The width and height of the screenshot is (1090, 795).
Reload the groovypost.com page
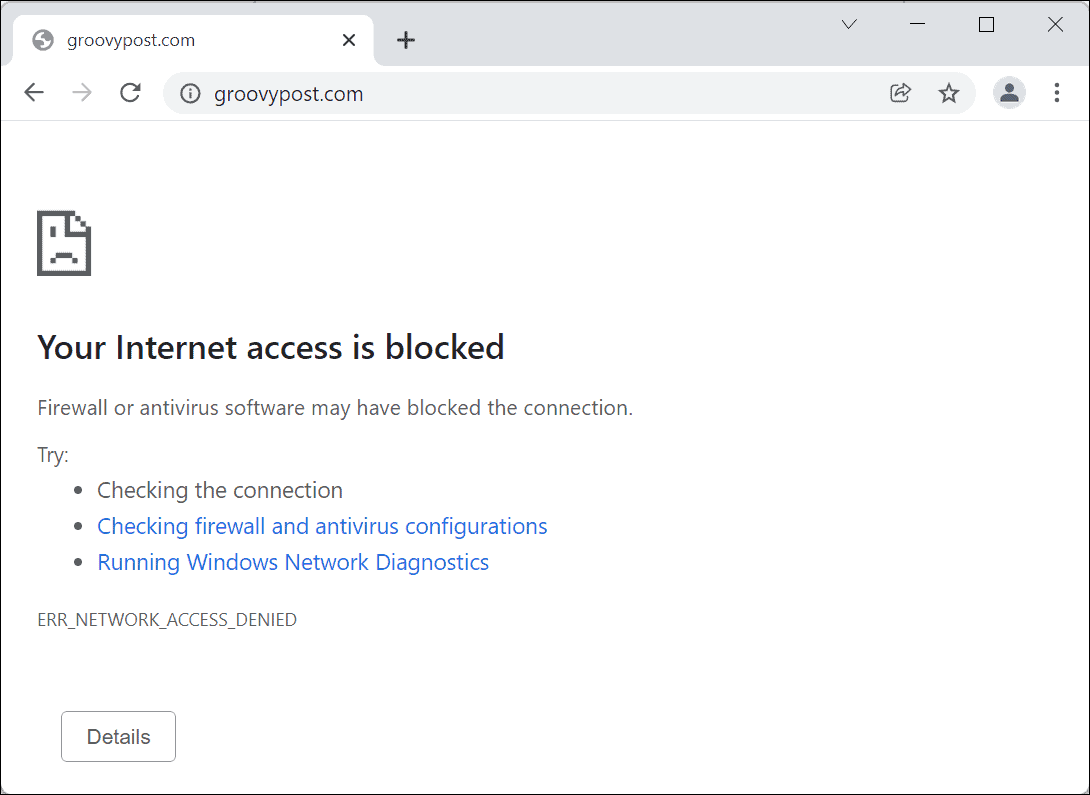[130, 92]
